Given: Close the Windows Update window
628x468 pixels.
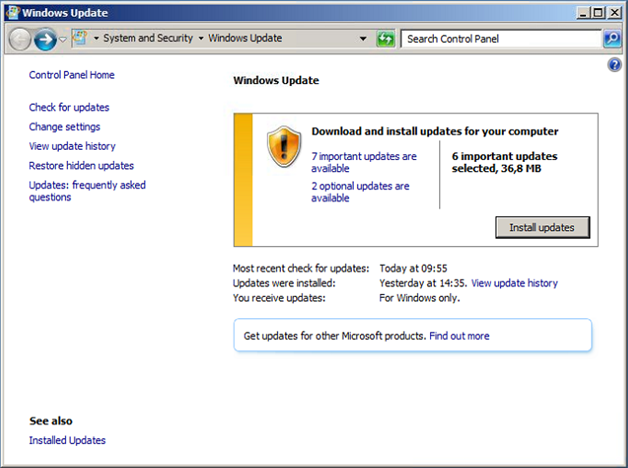Looking at the screenshot, I should [614, 13].
